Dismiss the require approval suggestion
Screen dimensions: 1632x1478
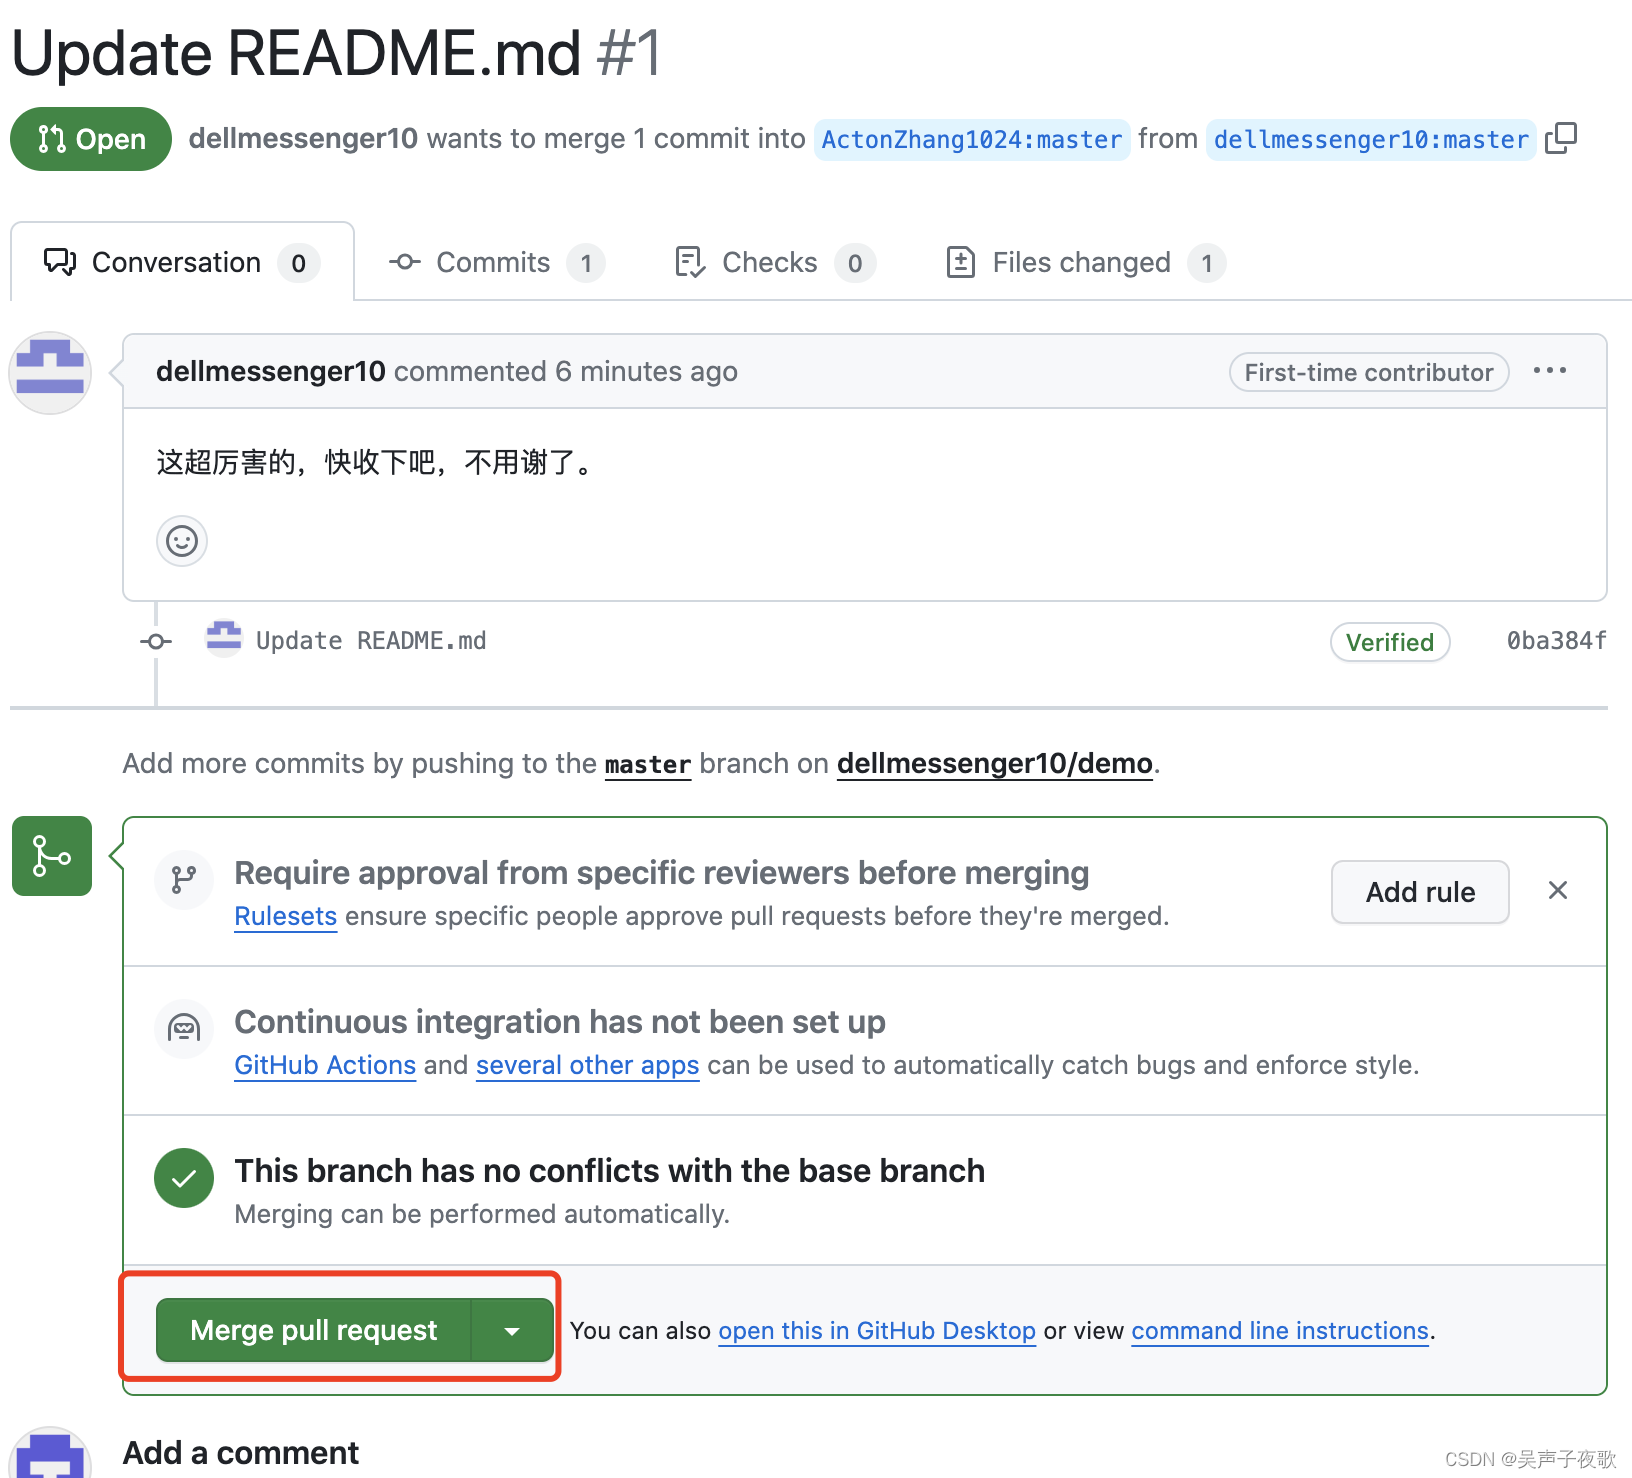click(1558, 890)
